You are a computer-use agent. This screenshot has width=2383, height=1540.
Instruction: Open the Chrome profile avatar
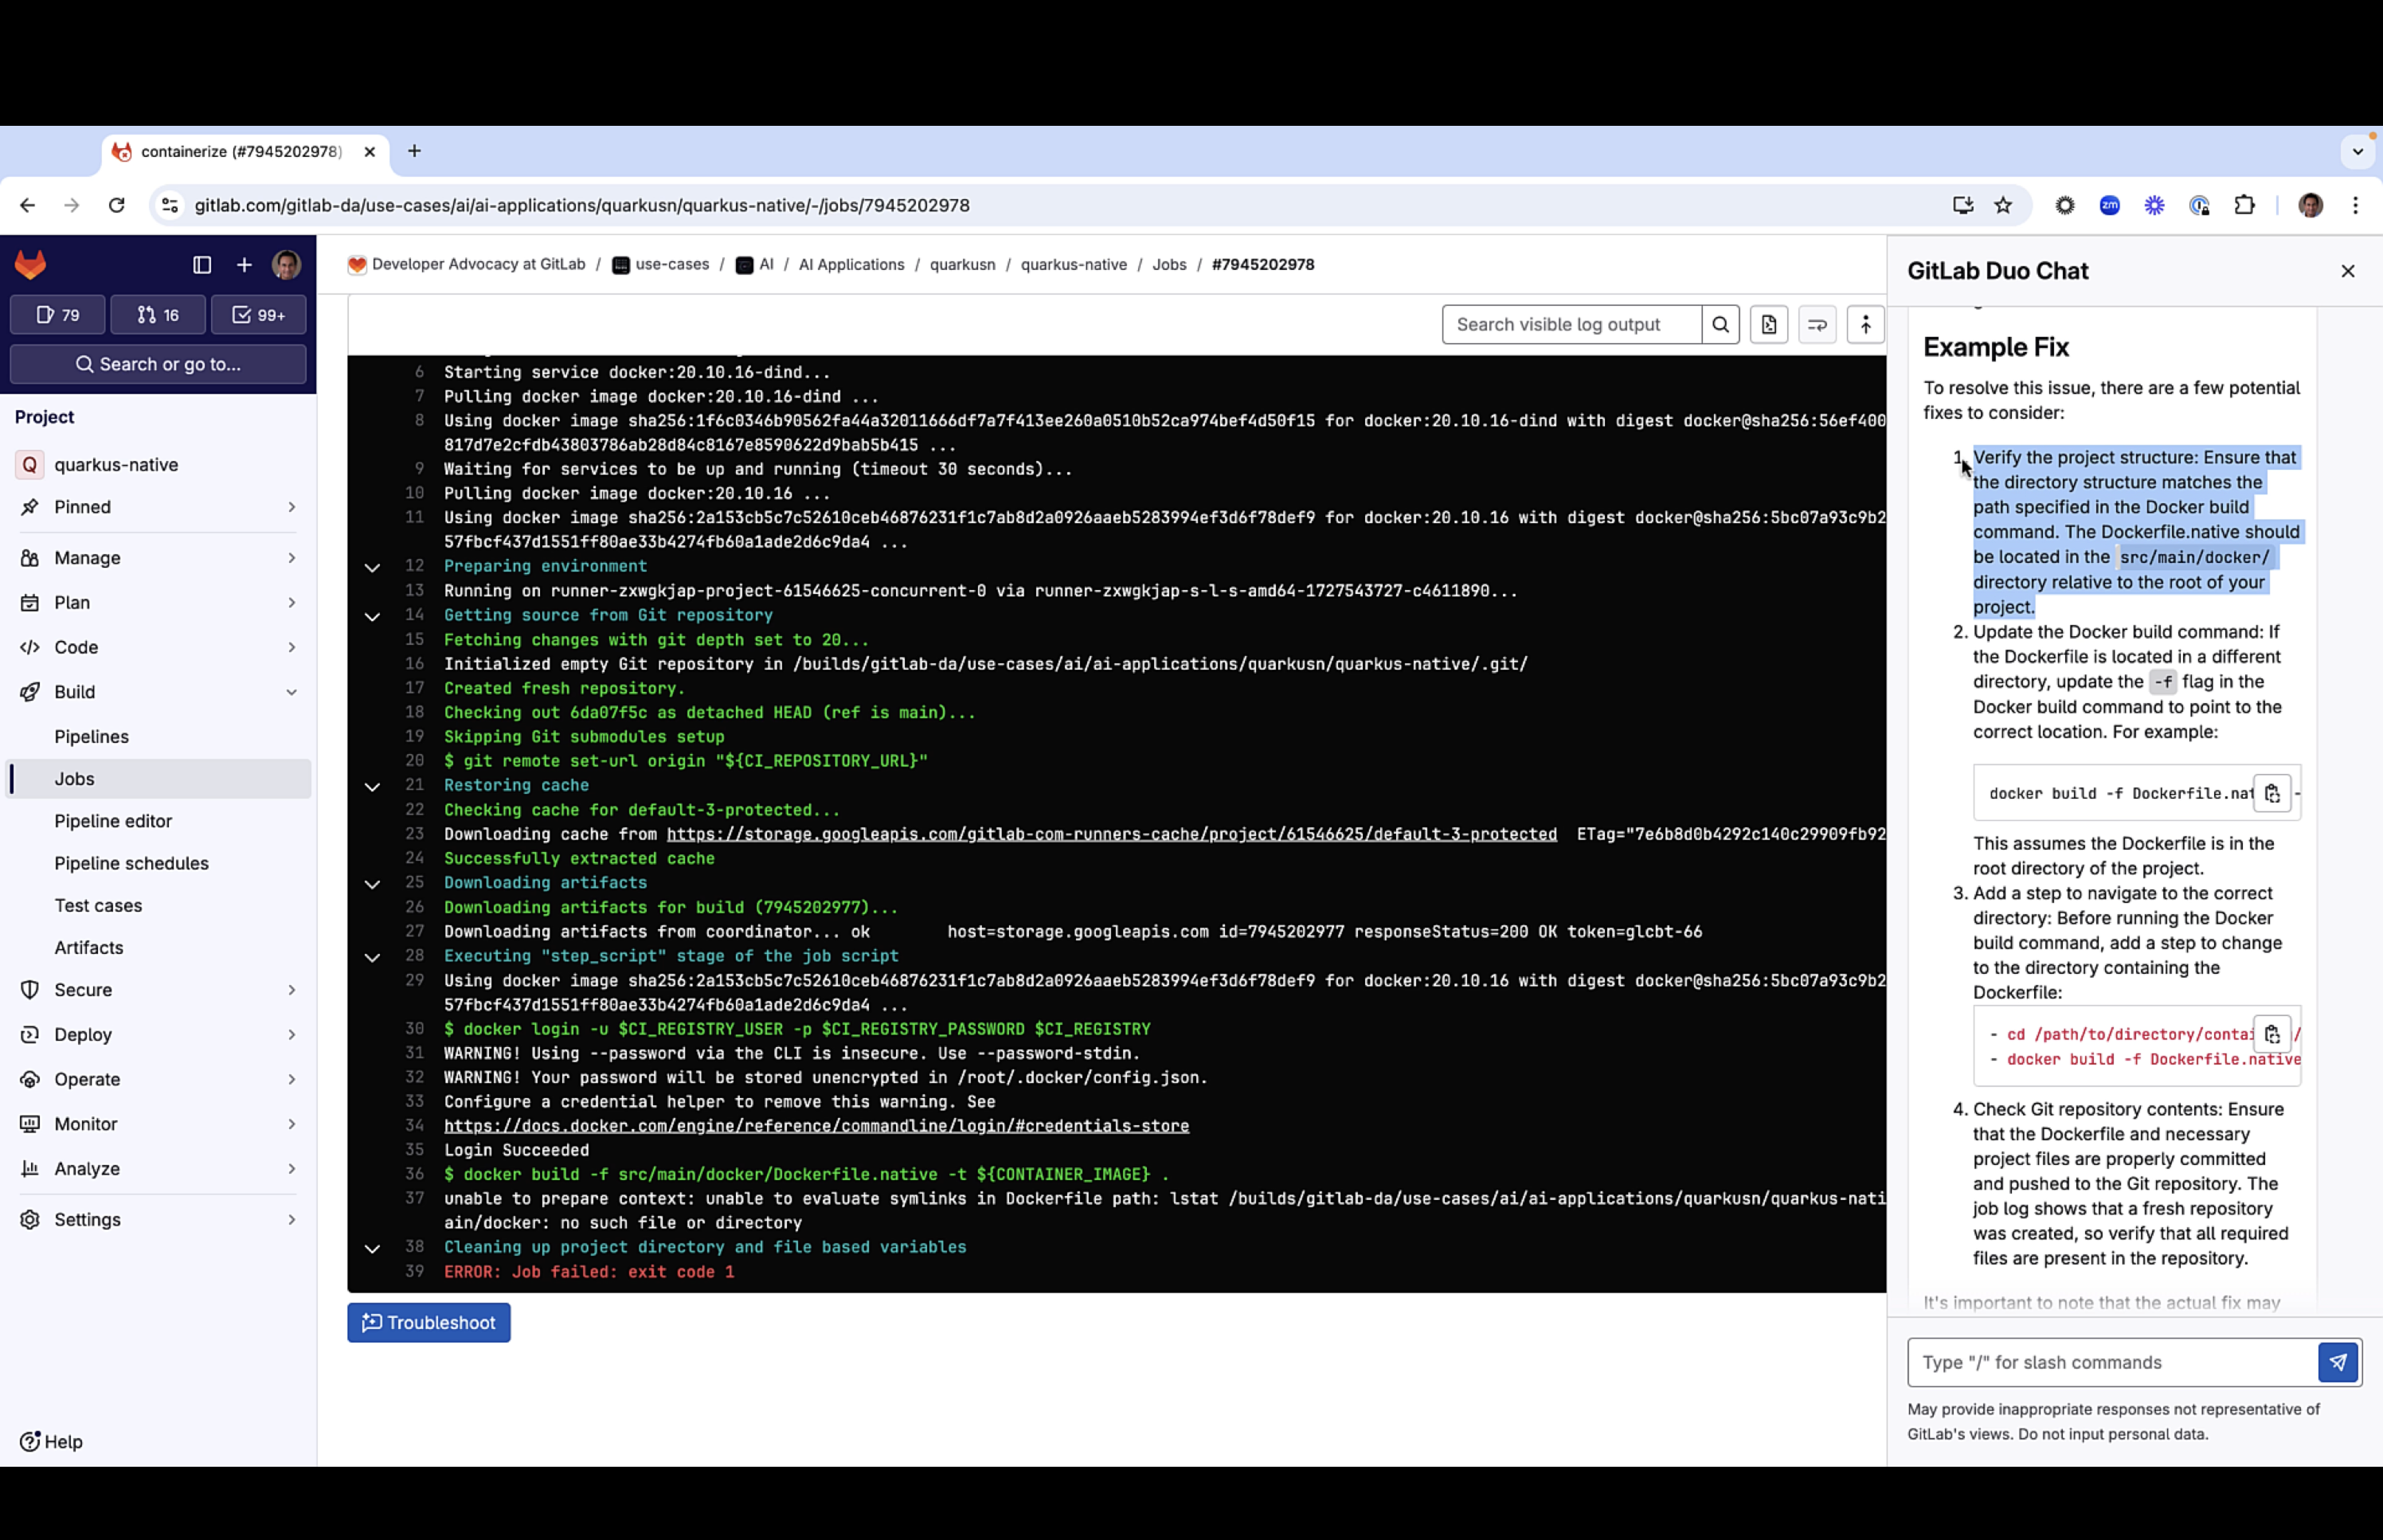(x=2311, y=205)
